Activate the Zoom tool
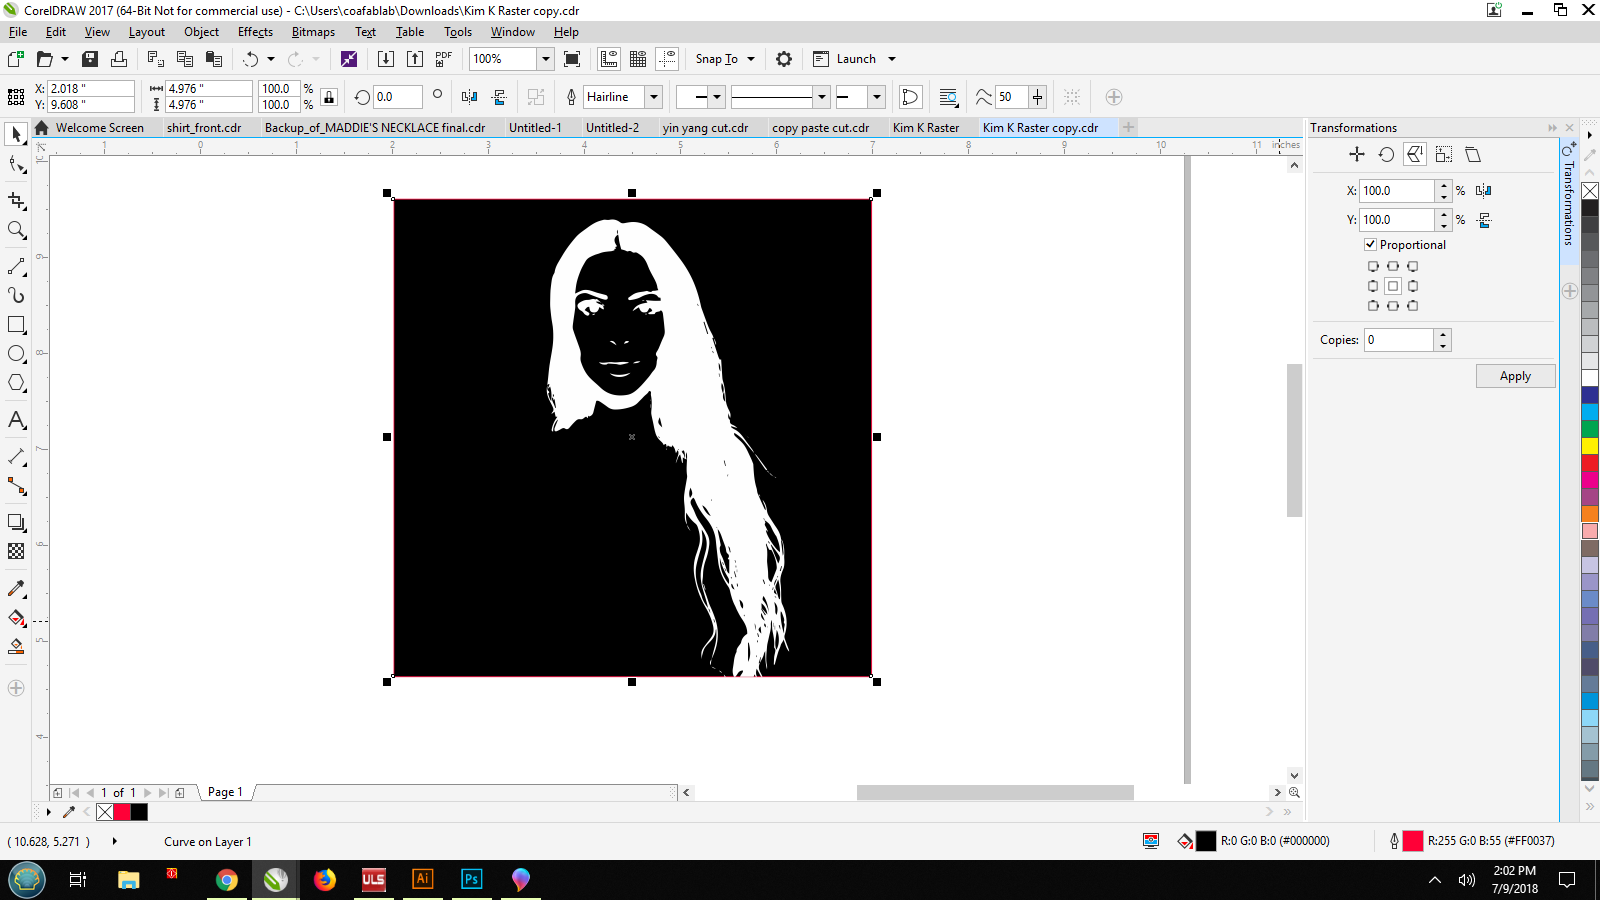This screenshot has height=900, width=1600. [x=16, y=230]
